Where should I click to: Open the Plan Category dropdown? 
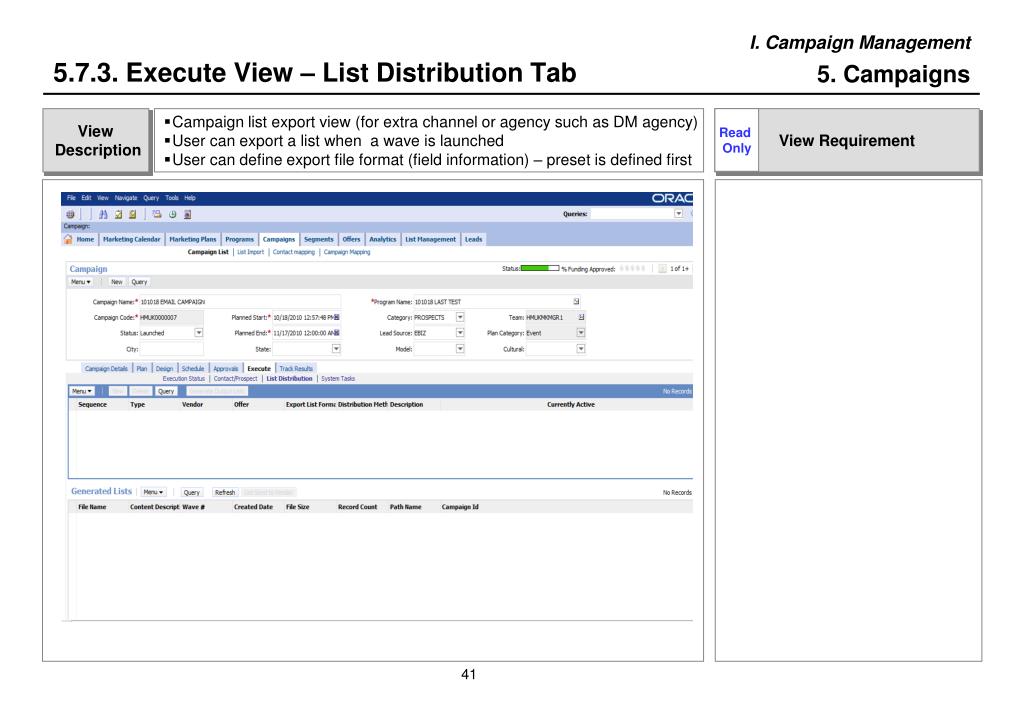581,333
